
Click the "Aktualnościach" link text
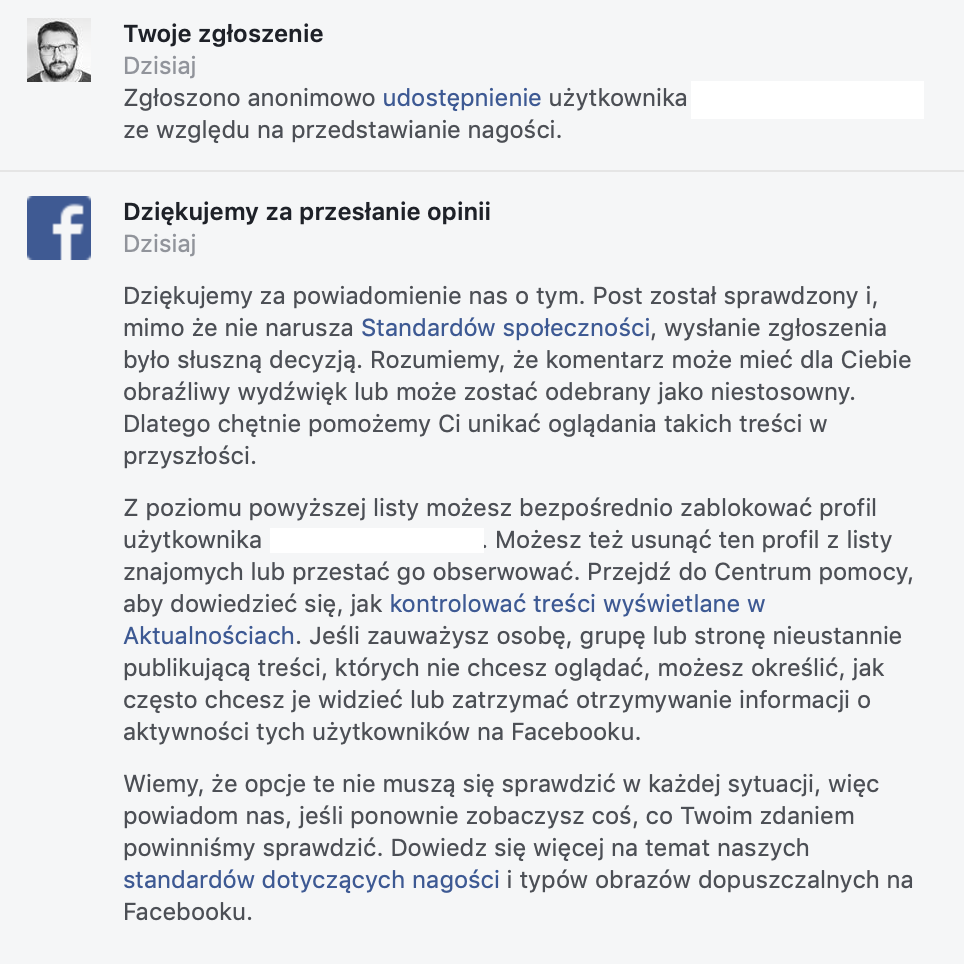pos(209,636)
